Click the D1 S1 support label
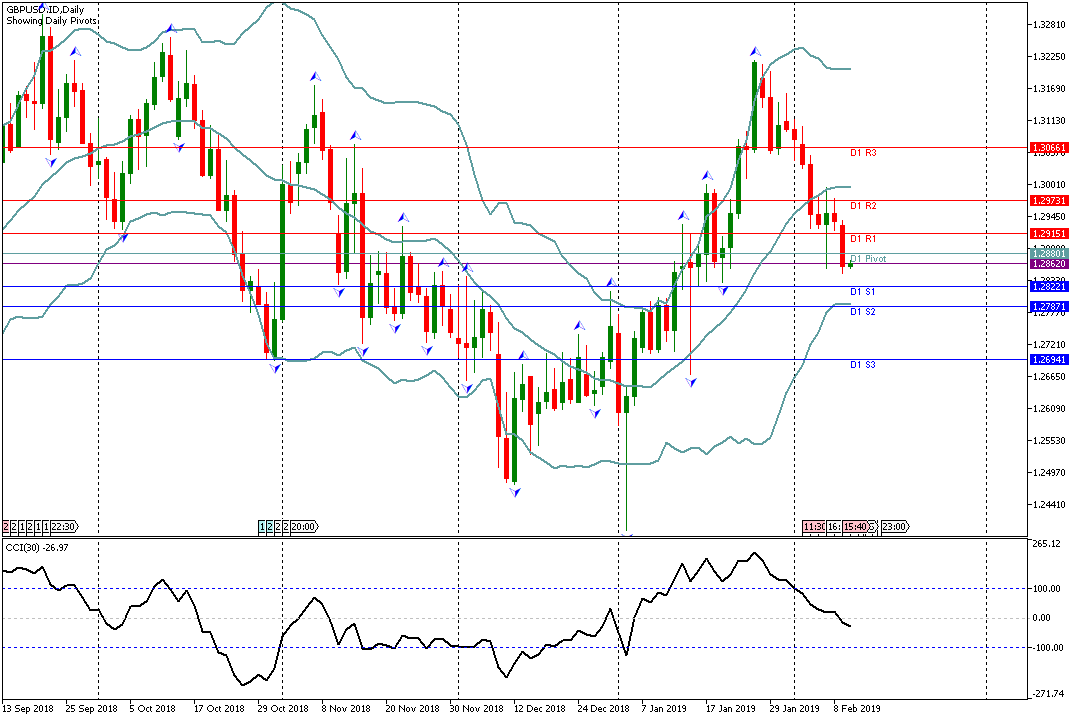 point(863,292)
